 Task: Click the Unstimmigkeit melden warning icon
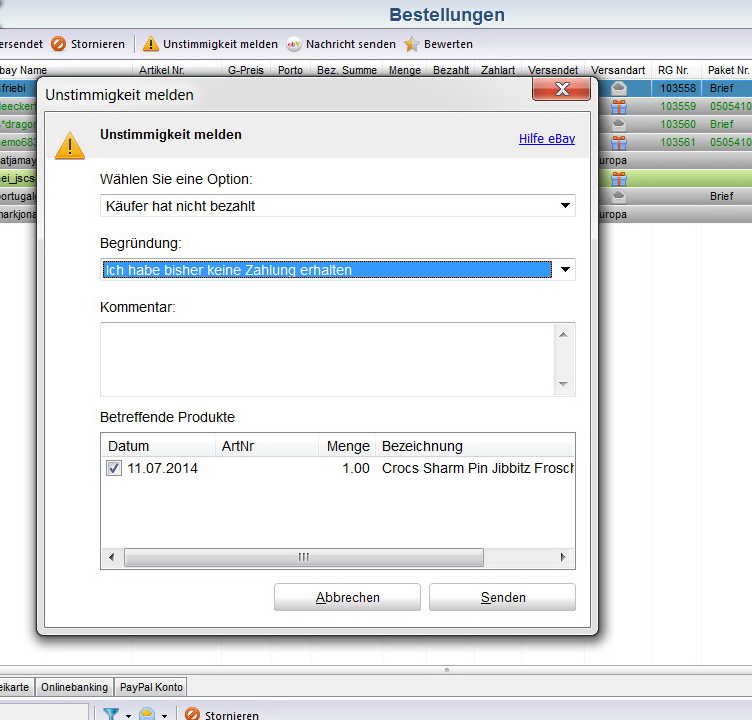pyautogui.click(x=150, y=44)
